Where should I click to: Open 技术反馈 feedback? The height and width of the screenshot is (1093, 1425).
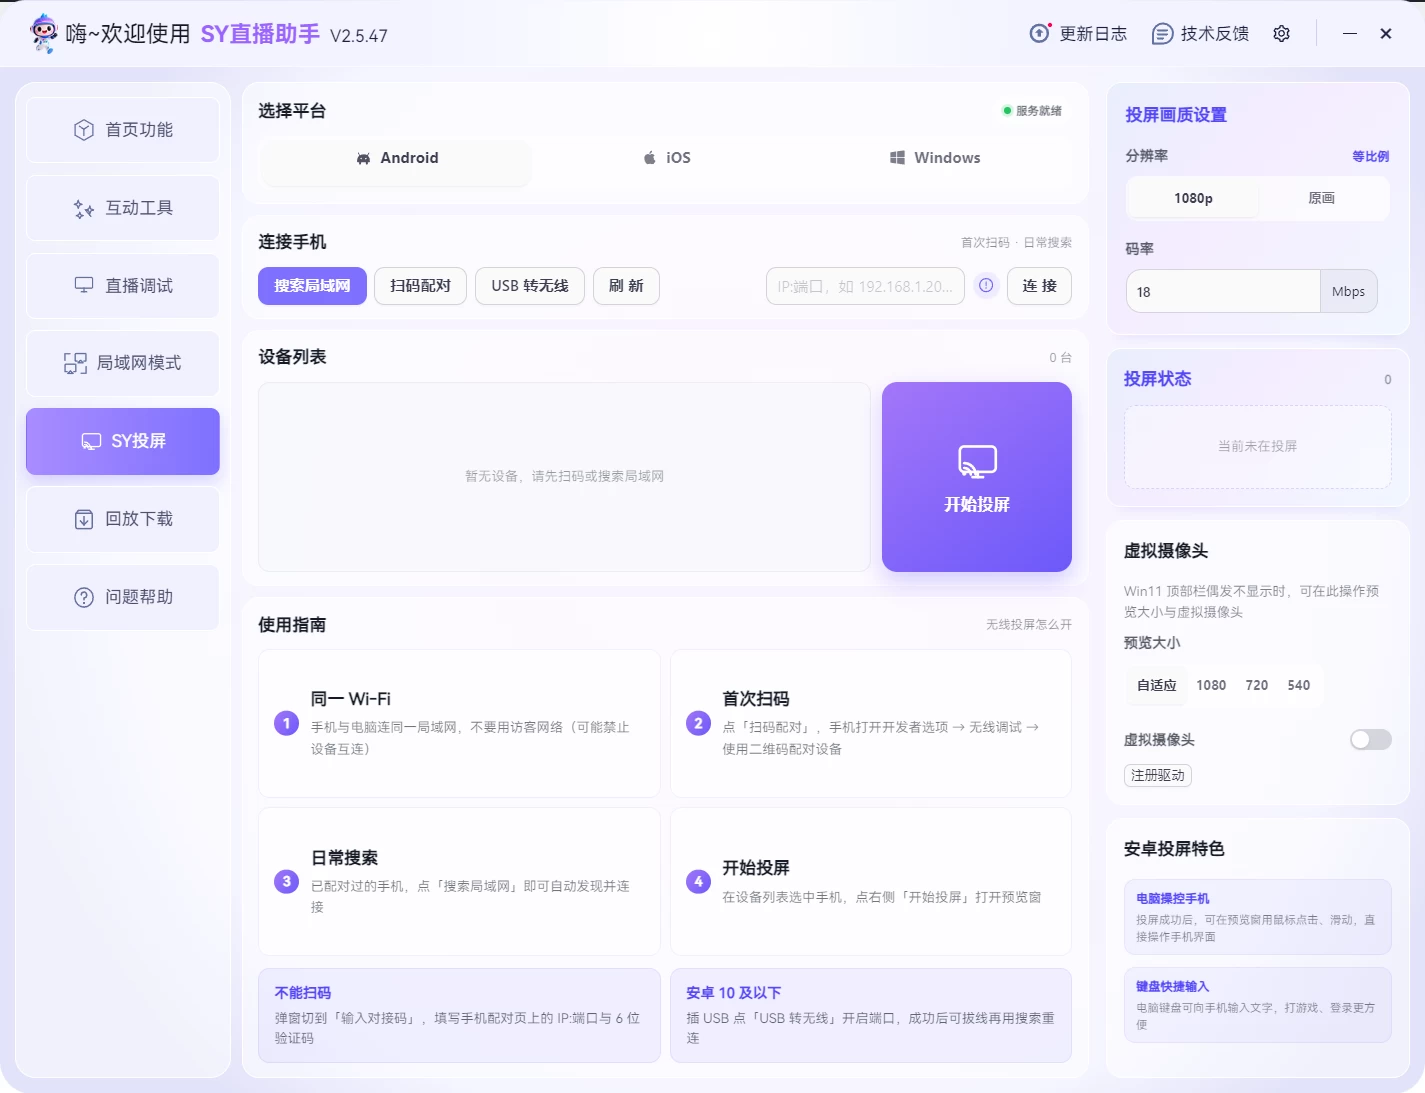click(1201, 34)
